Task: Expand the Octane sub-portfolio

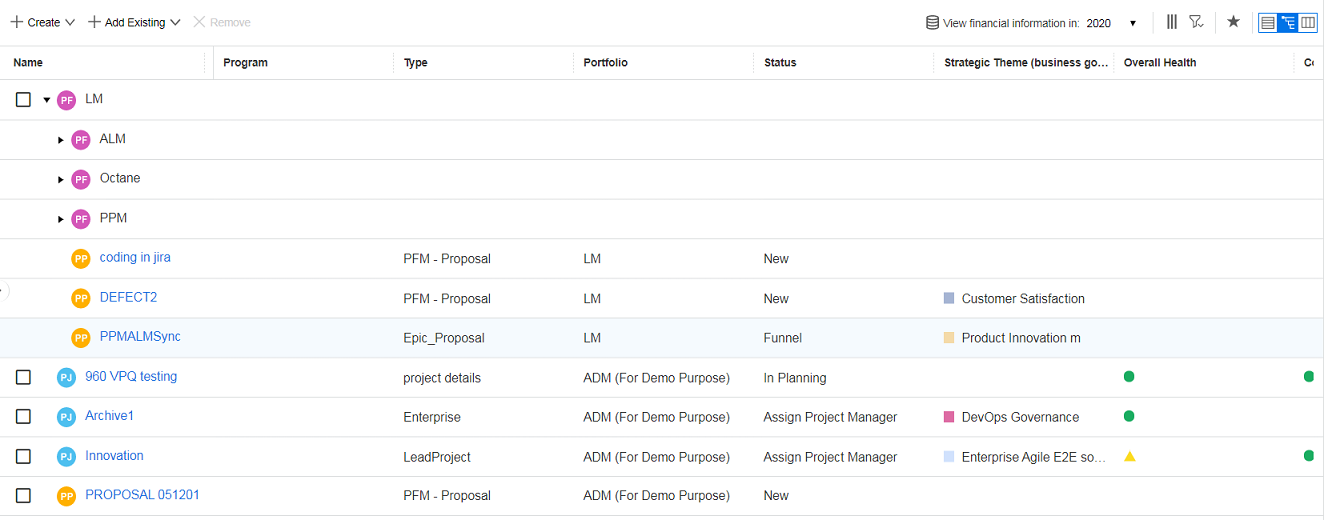Action: click(x=61, y=179)
